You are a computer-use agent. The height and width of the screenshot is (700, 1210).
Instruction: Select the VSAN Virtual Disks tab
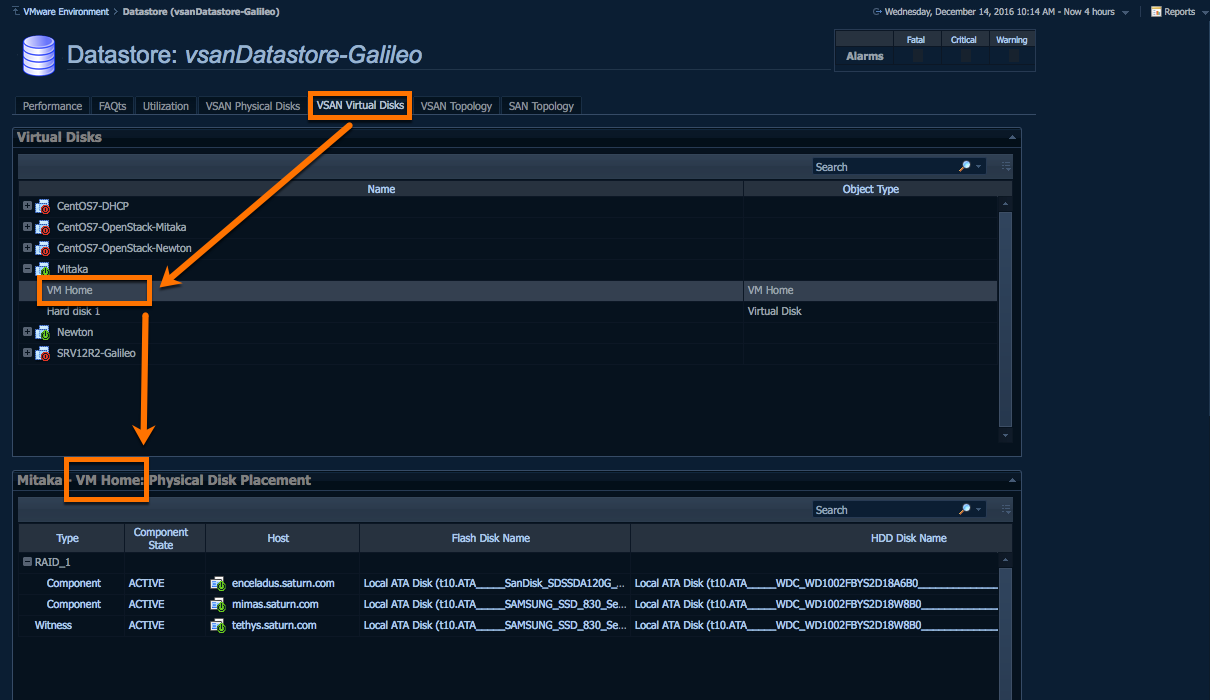(x=360, y=105)
